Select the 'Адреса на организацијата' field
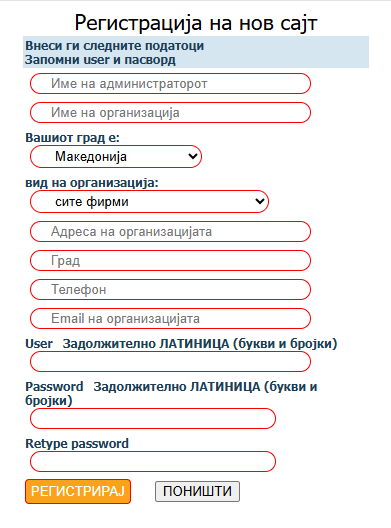This screenshot has width=391, height=528. 170,232
